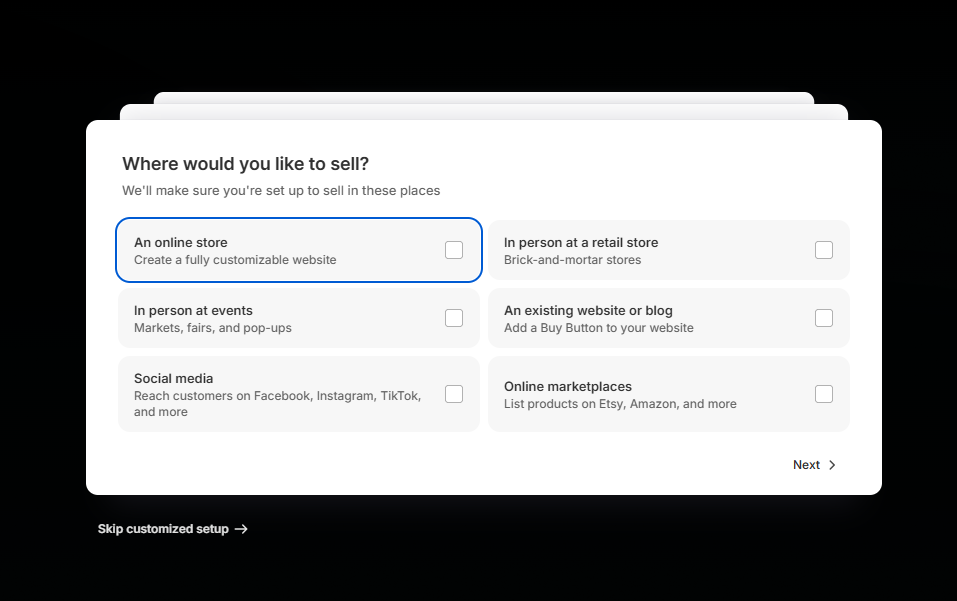Choose the 'Online marketplaces' option title

[x=568, y=386]
